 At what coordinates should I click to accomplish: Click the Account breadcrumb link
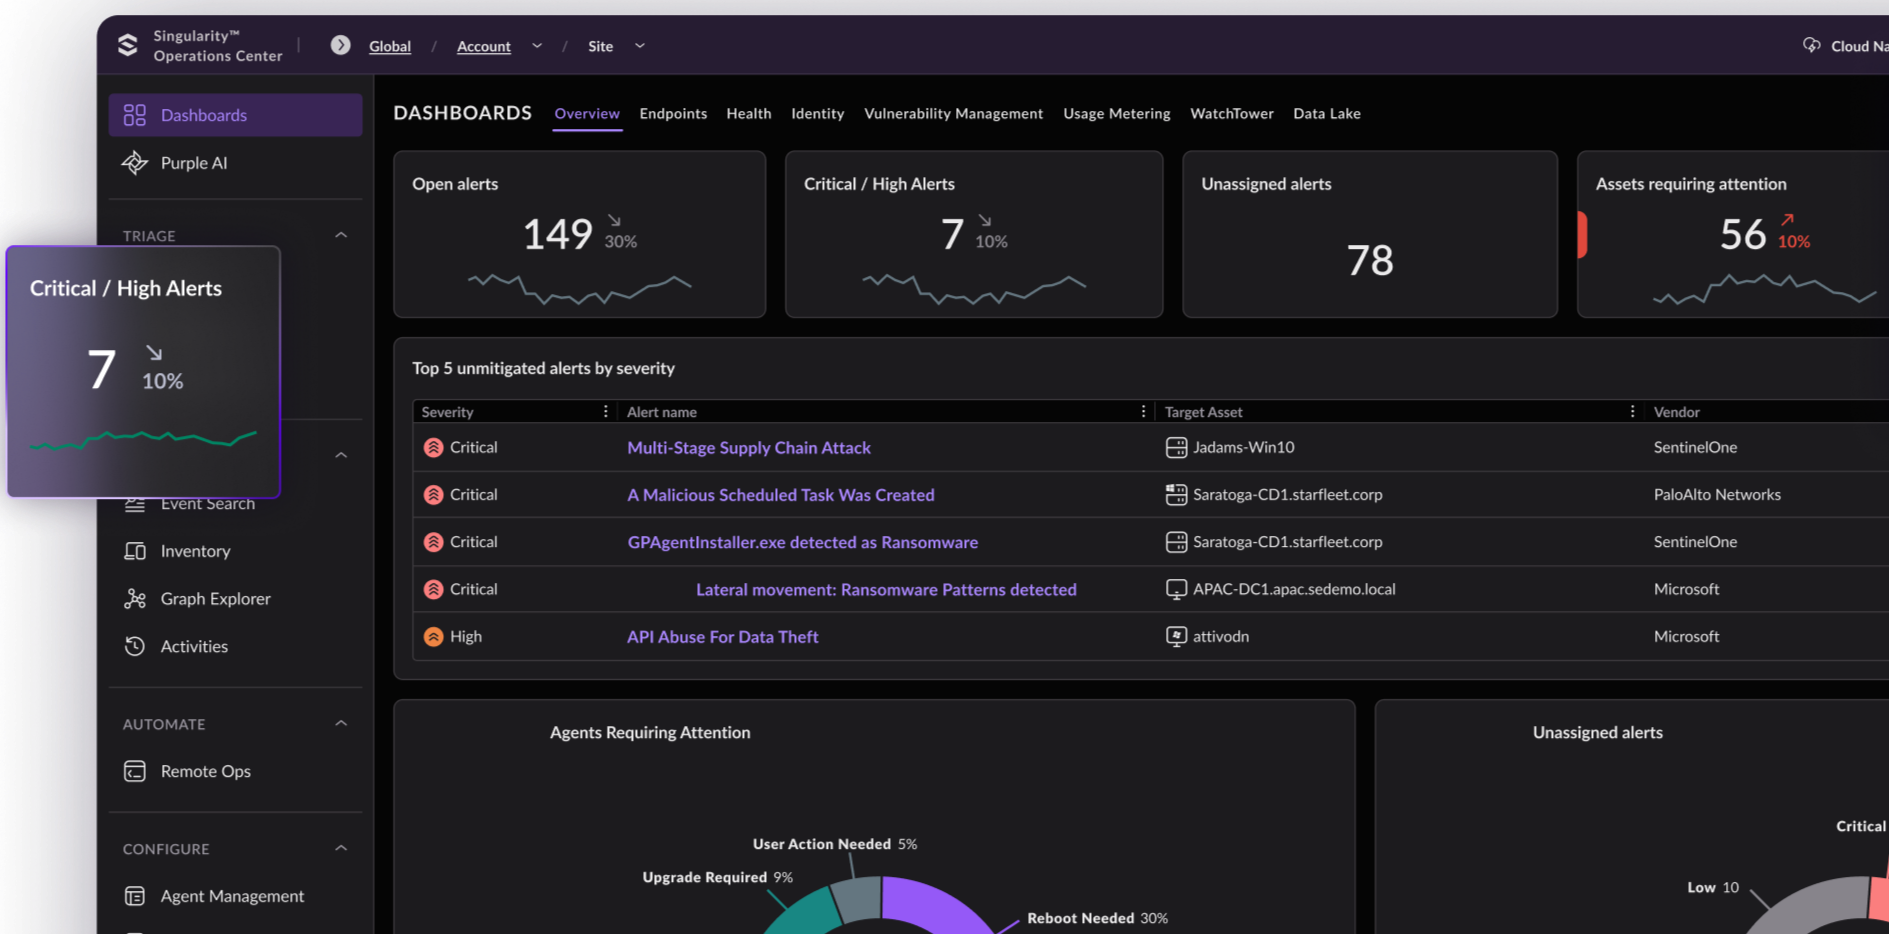(x=484, y=46)
